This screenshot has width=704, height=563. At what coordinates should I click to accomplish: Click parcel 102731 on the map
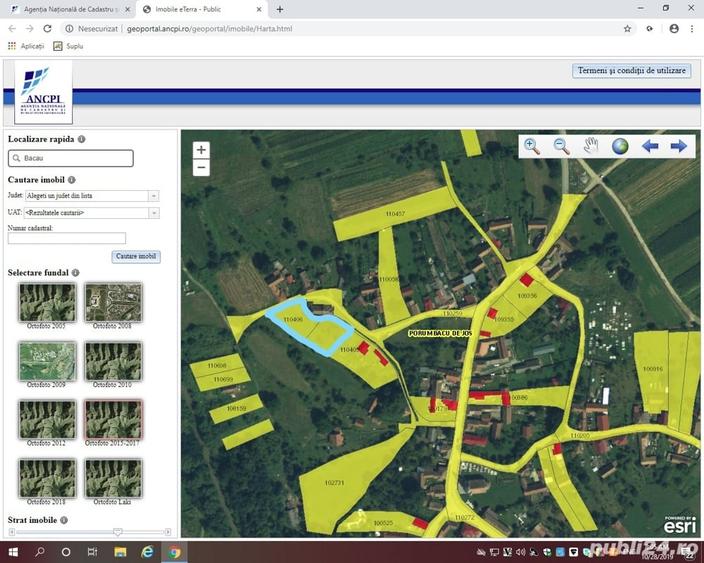(x=334, y=483)
